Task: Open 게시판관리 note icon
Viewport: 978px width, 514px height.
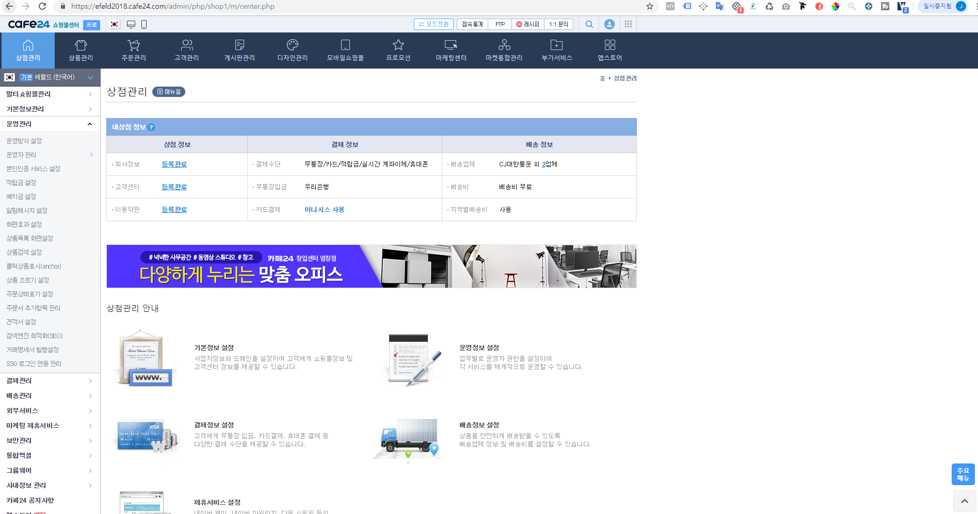Action: [240, 50]
